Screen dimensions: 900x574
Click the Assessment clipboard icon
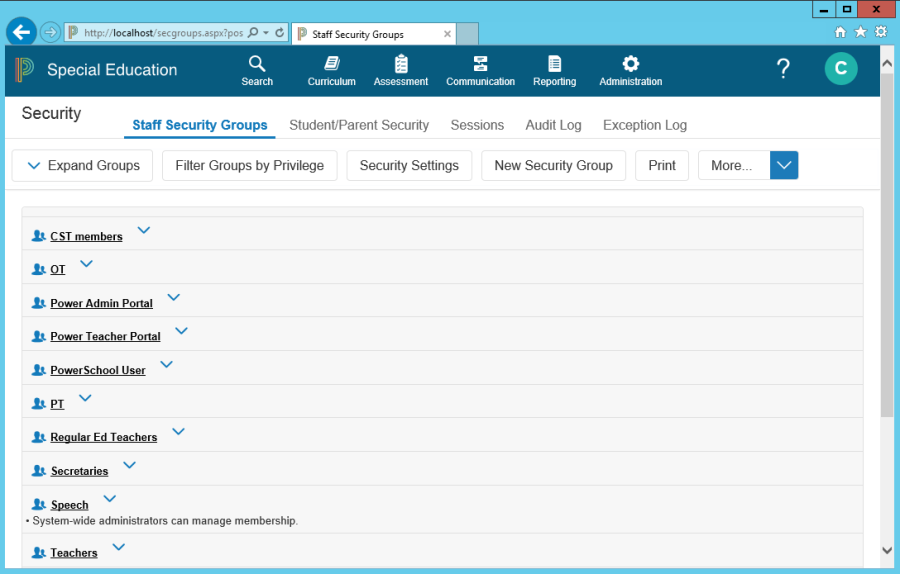[401, 64]
